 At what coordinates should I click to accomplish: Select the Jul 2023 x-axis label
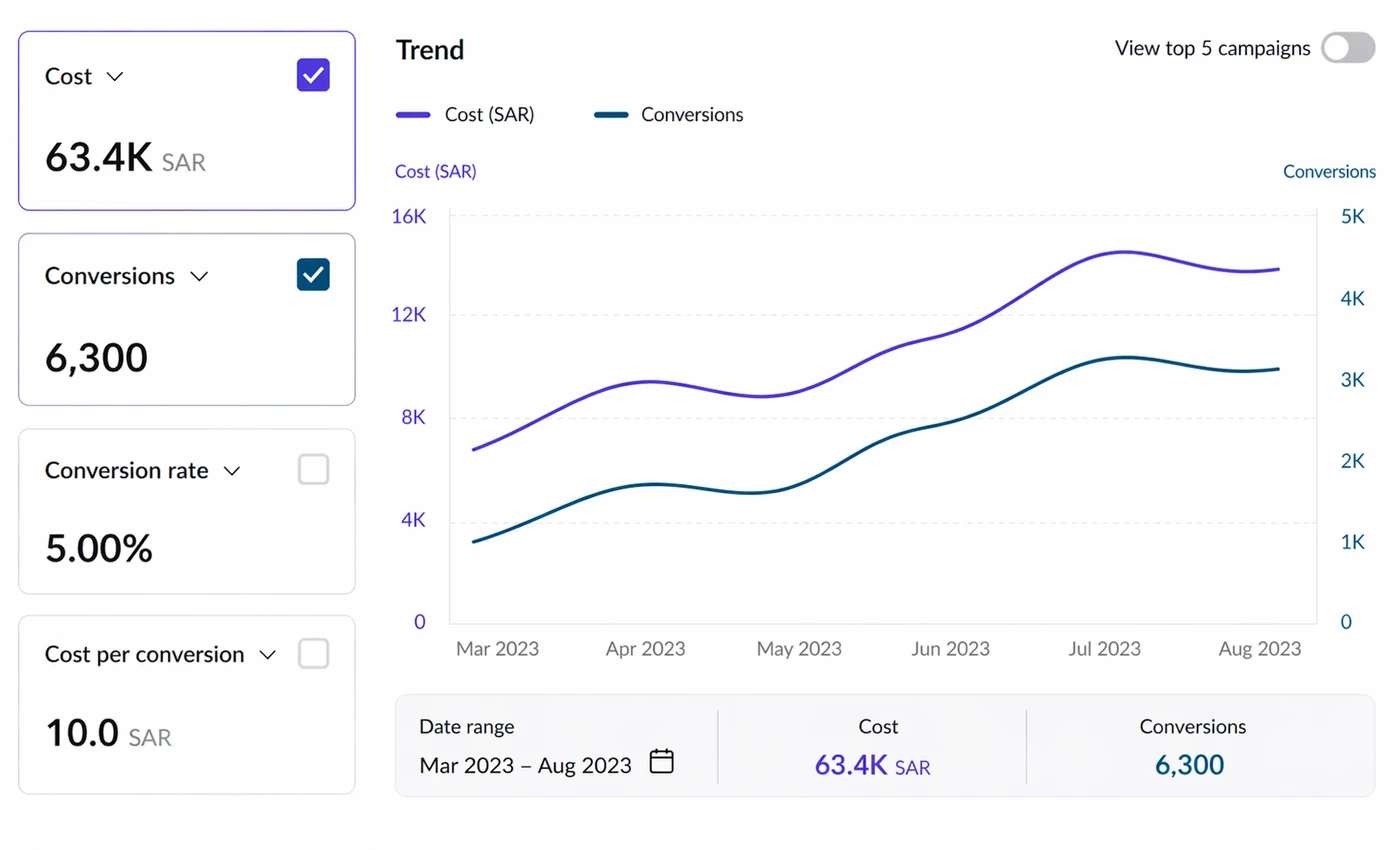point(1104,649)
